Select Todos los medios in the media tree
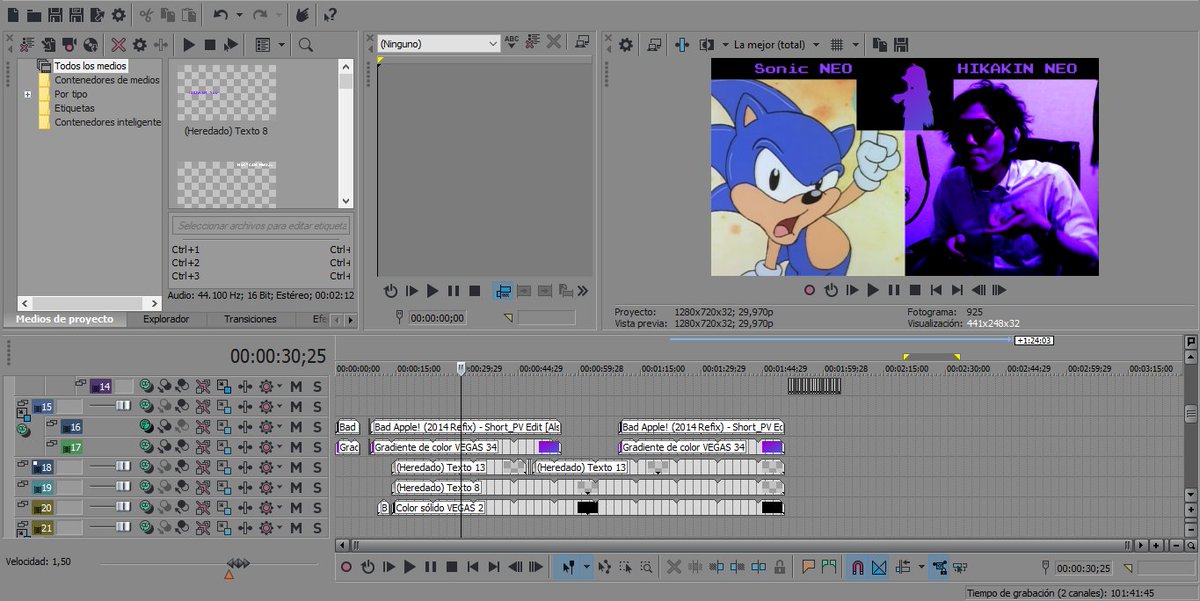 pyautogui.click(x=91, y=66)
